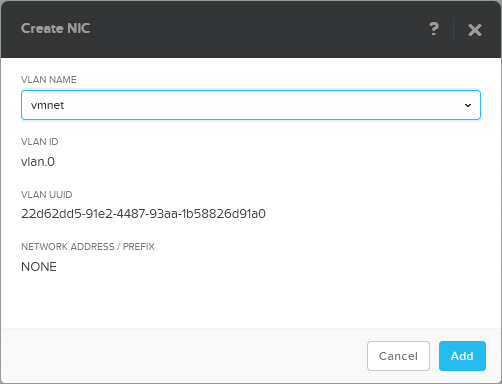Click the VLAN NAME label

(49, 80)
